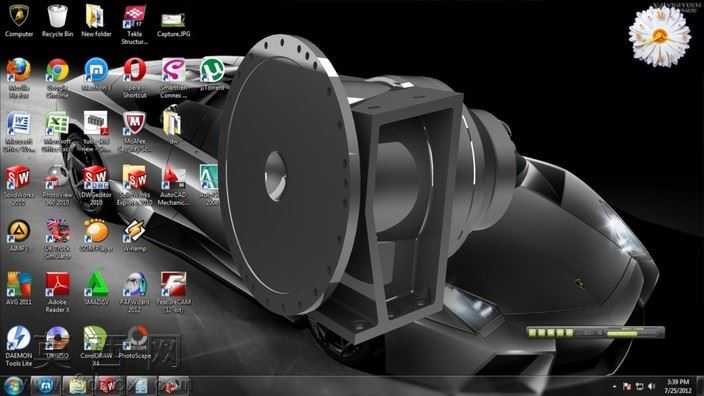The width and height of the screenshot is (704, 396).
Task: Launch the Tekla Structures shortcut
Action: tap(134, 25)
